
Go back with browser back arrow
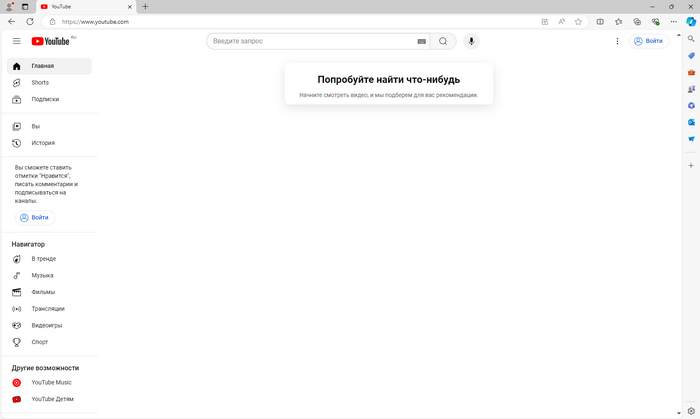[12, 21]
